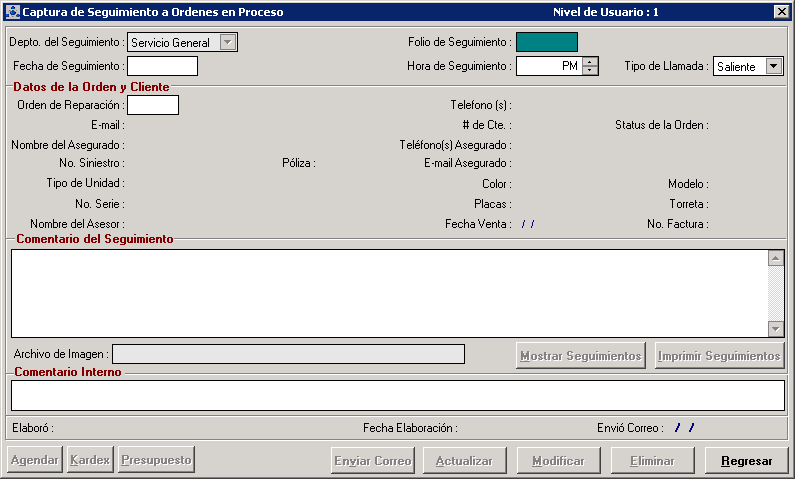798x482 pixels.
Task: Click the Hora de Seguimiento time field
Action: (x=548, y=66)
